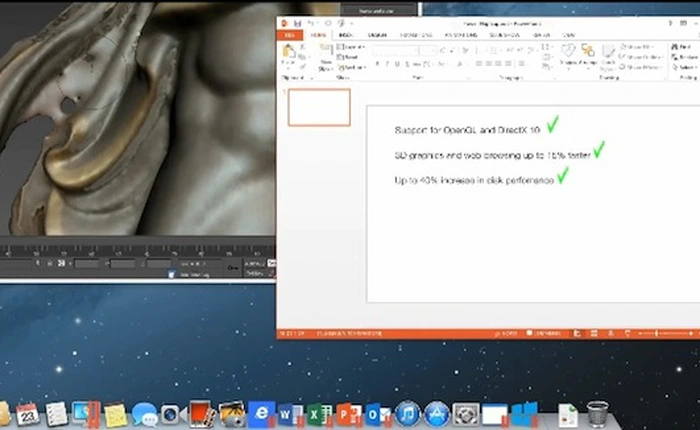Switch to the DESIGN tab
Viewport: 700px width, 430px height.
377,35
